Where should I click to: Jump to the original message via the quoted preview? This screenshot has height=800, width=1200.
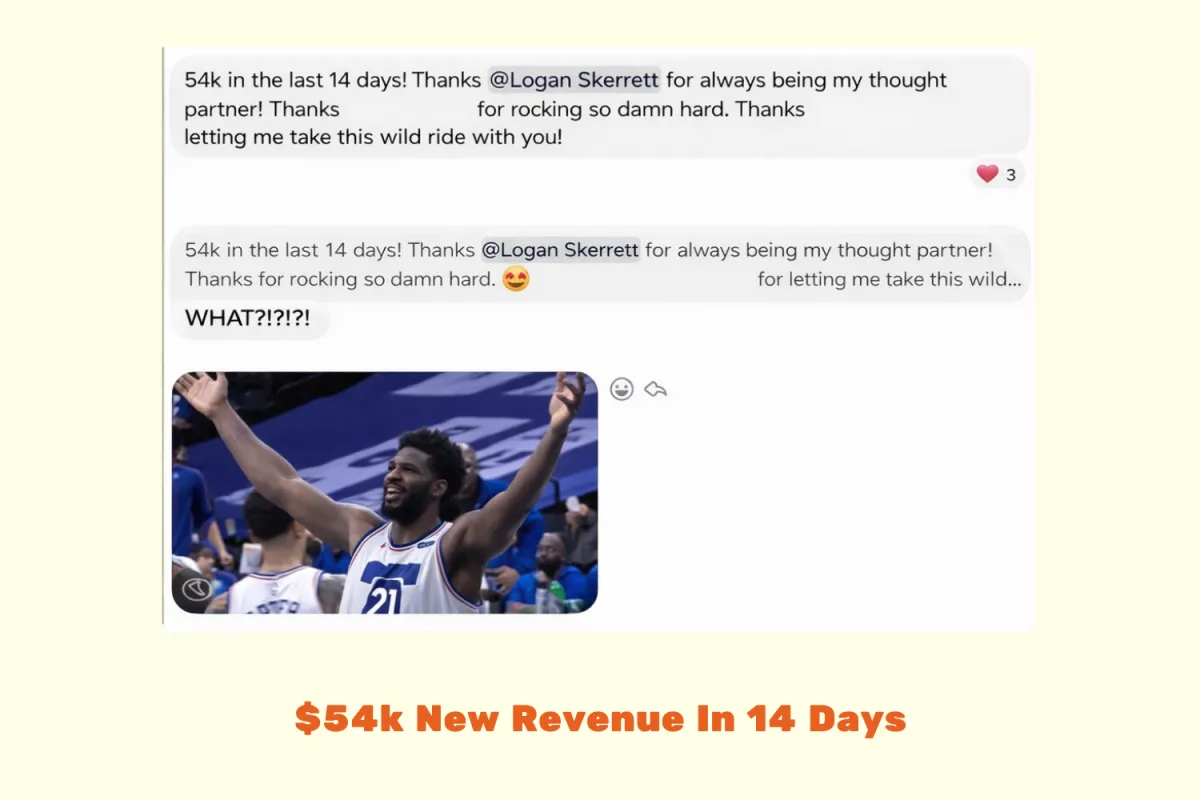click(600, 264)
